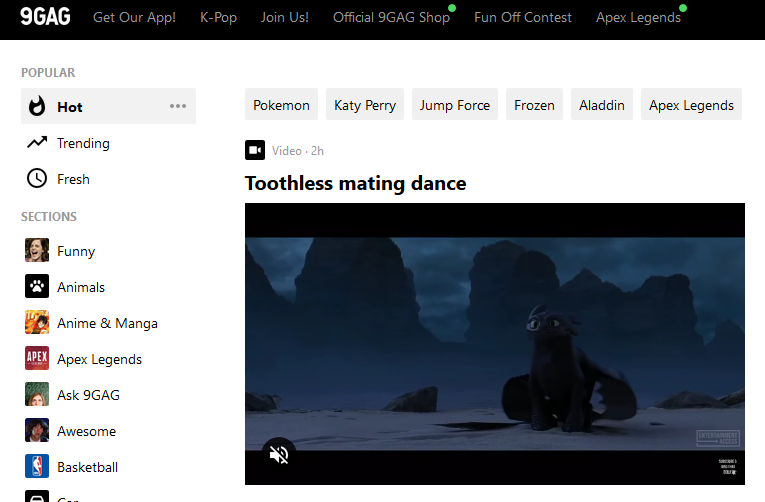
Task: Click the 9GAG logo
Action: [45, 17]
